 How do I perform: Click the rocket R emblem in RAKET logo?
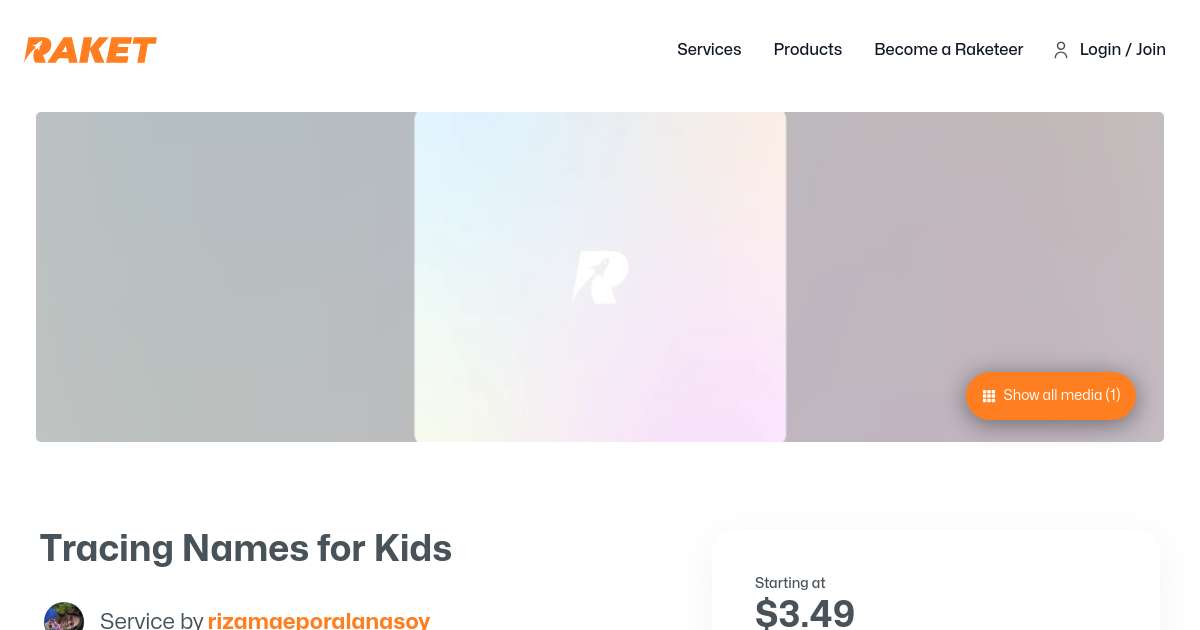point(39,50)
